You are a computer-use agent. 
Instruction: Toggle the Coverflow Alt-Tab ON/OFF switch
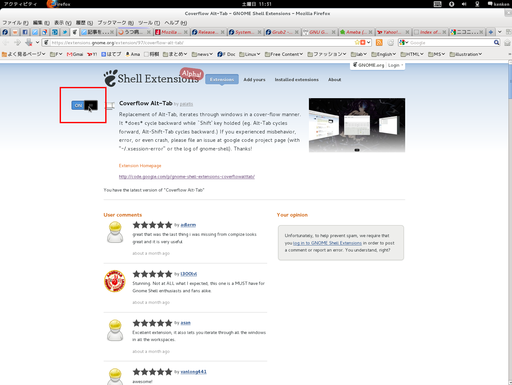(x=84, y=105)
